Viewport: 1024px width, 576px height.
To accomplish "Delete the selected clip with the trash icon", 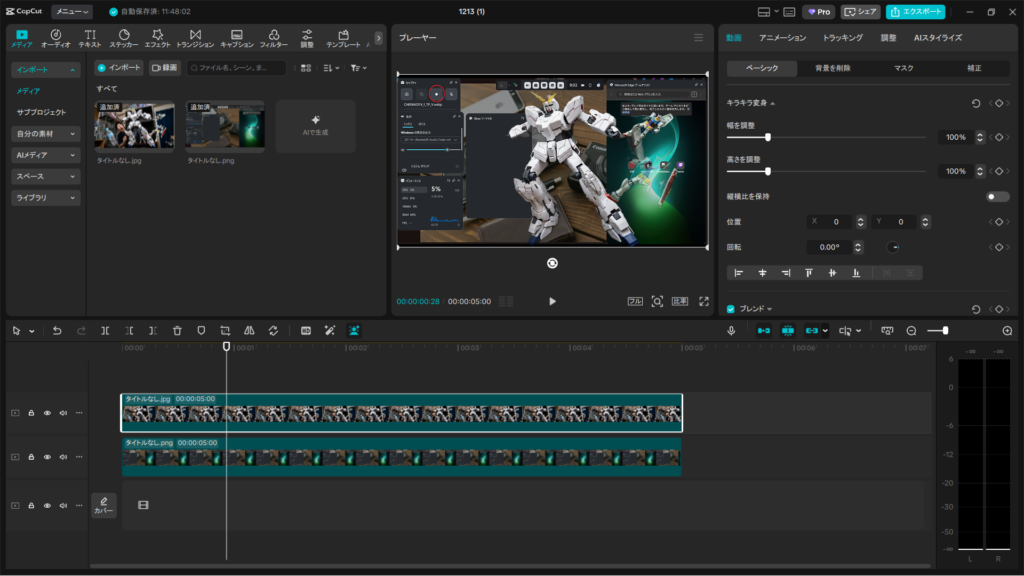I will point(177,331).
